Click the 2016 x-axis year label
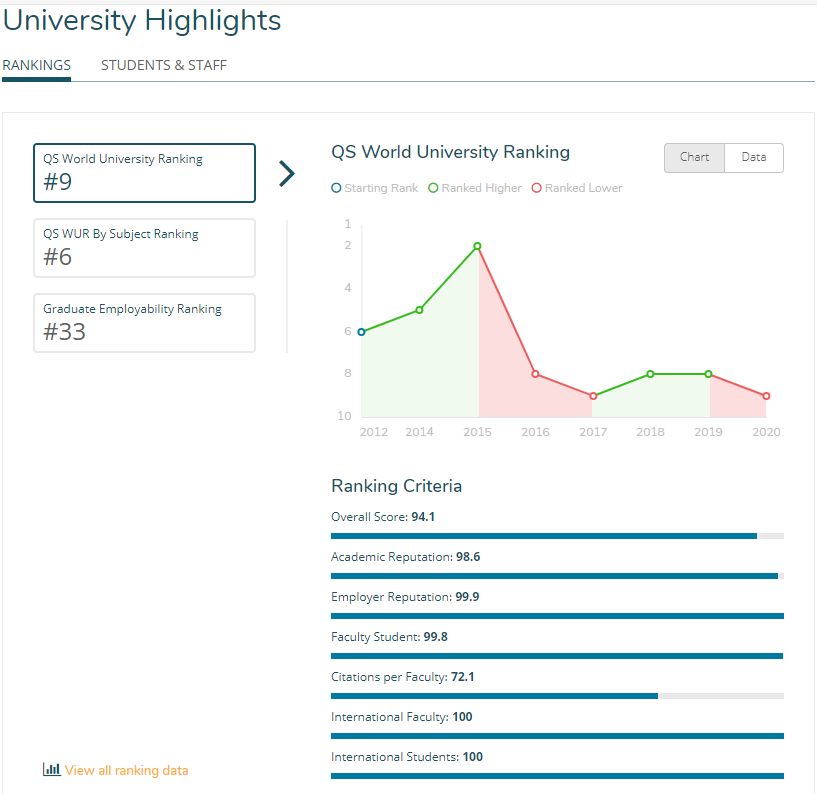 [x=535, y=432]
